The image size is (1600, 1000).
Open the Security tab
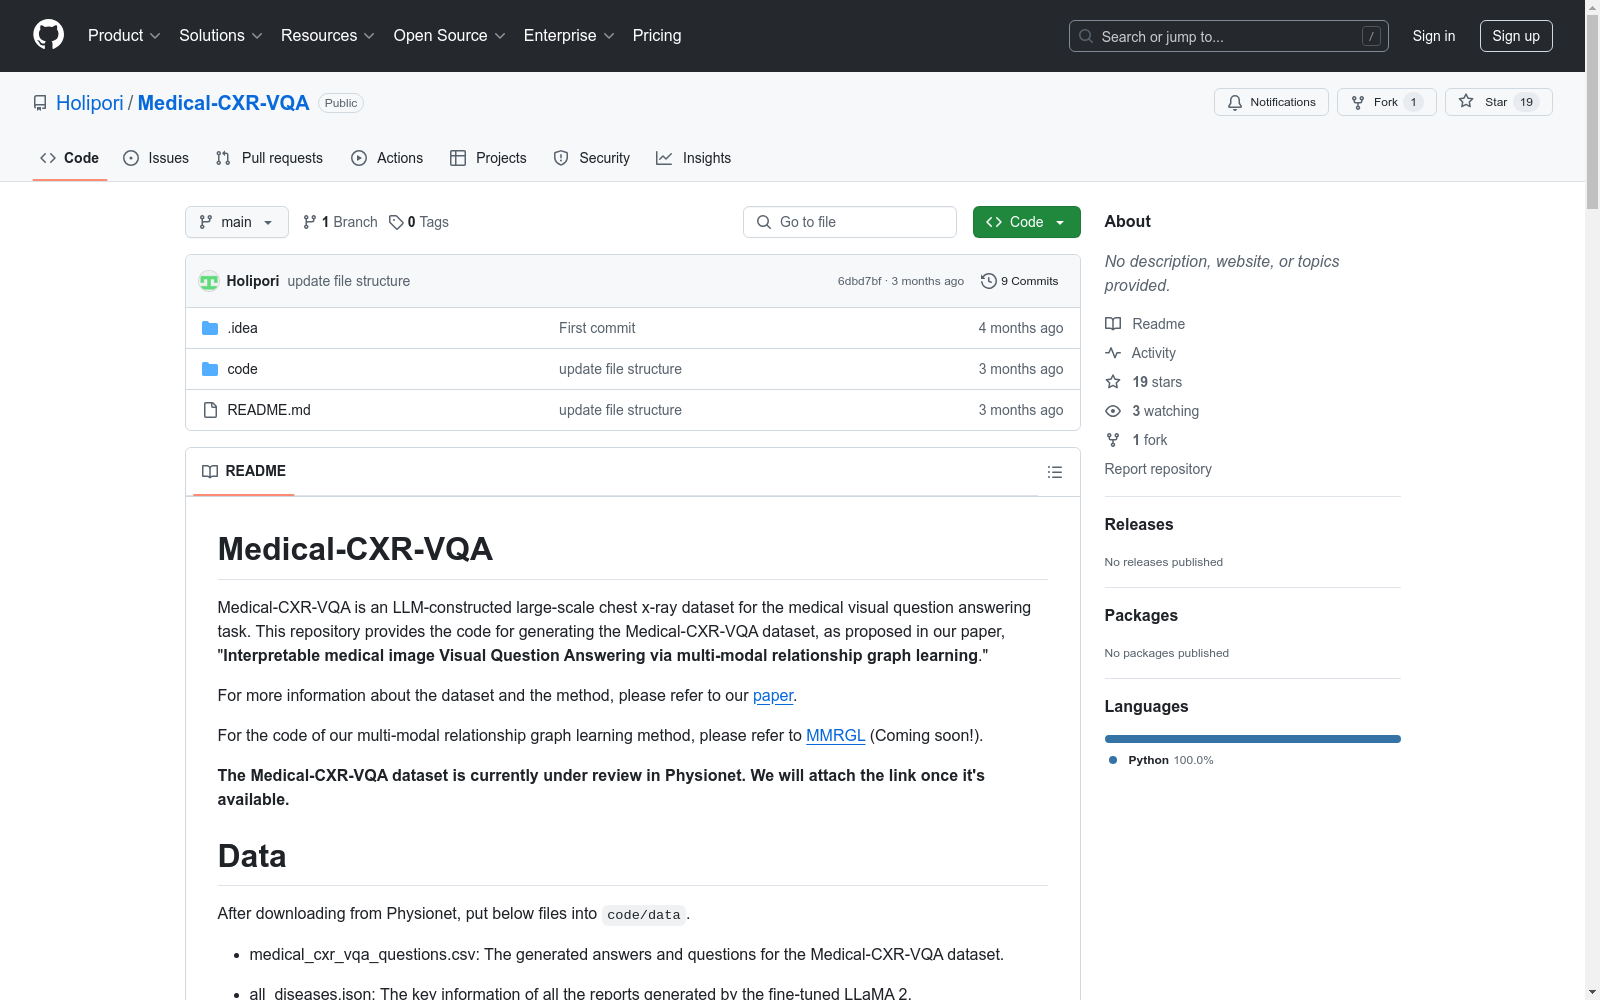coord(592,158)
